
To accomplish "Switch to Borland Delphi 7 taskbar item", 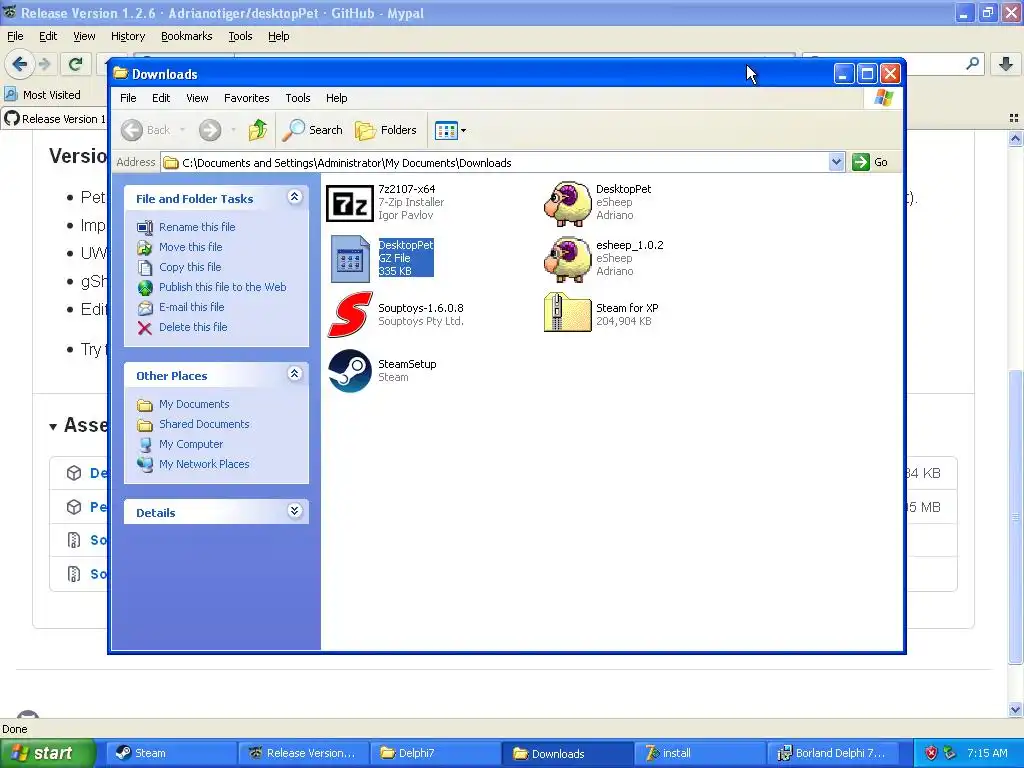I will [833, 753].
